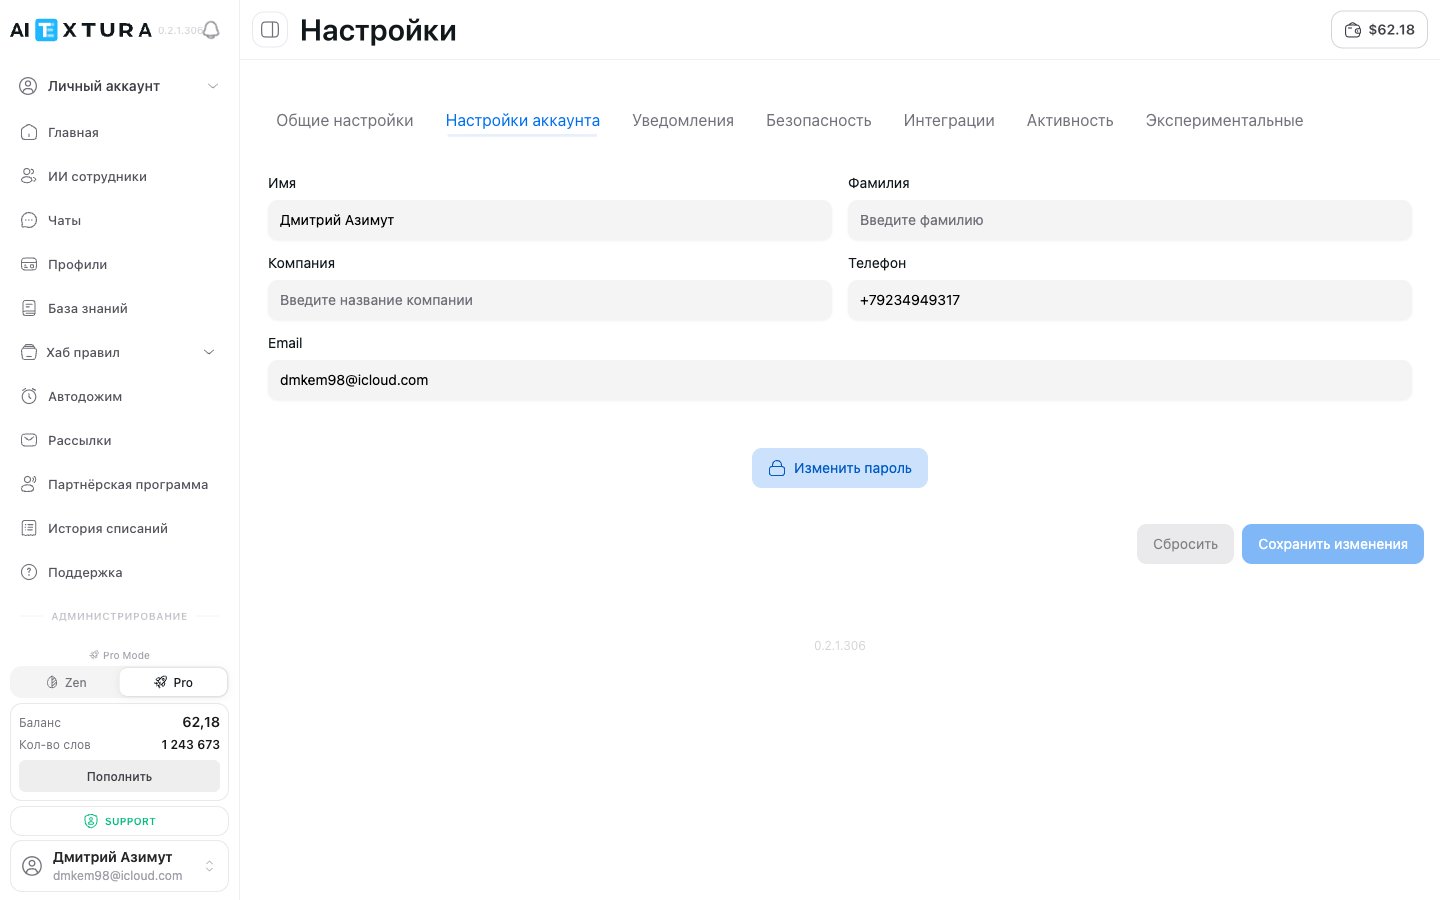Click the Баланс value 62,18

(201, 722)
